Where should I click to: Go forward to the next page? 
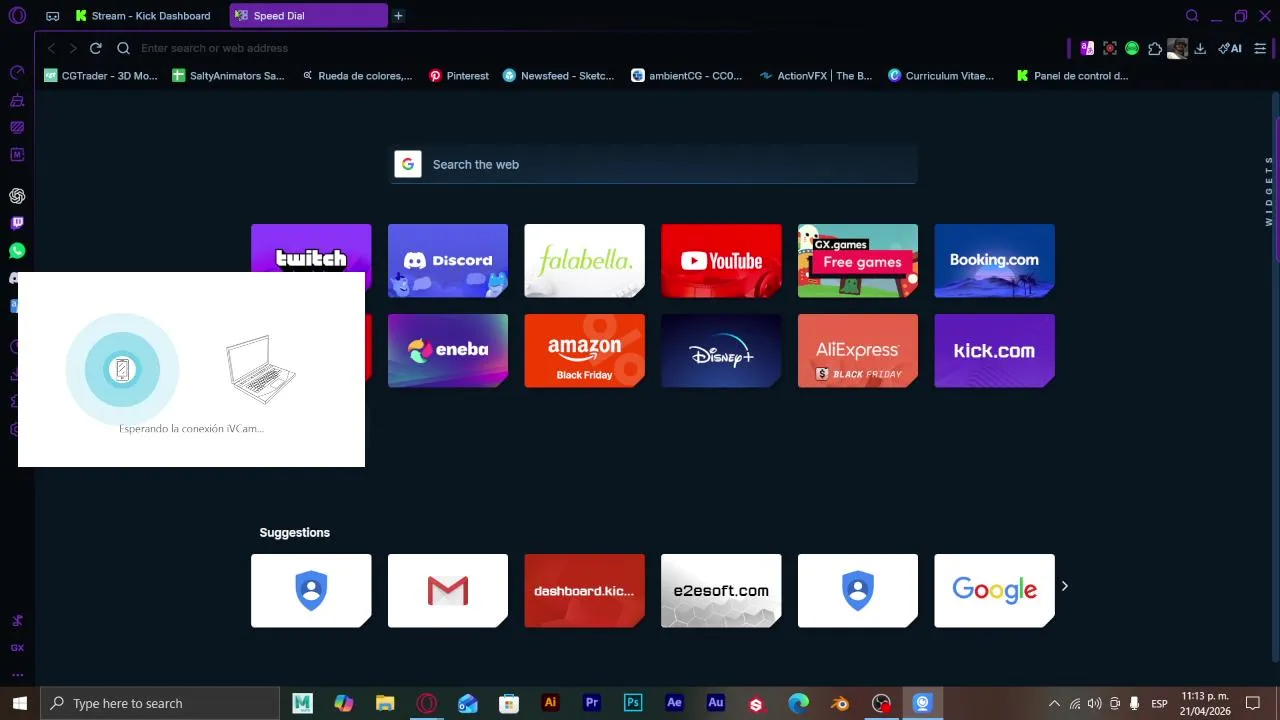click(73, 48)
